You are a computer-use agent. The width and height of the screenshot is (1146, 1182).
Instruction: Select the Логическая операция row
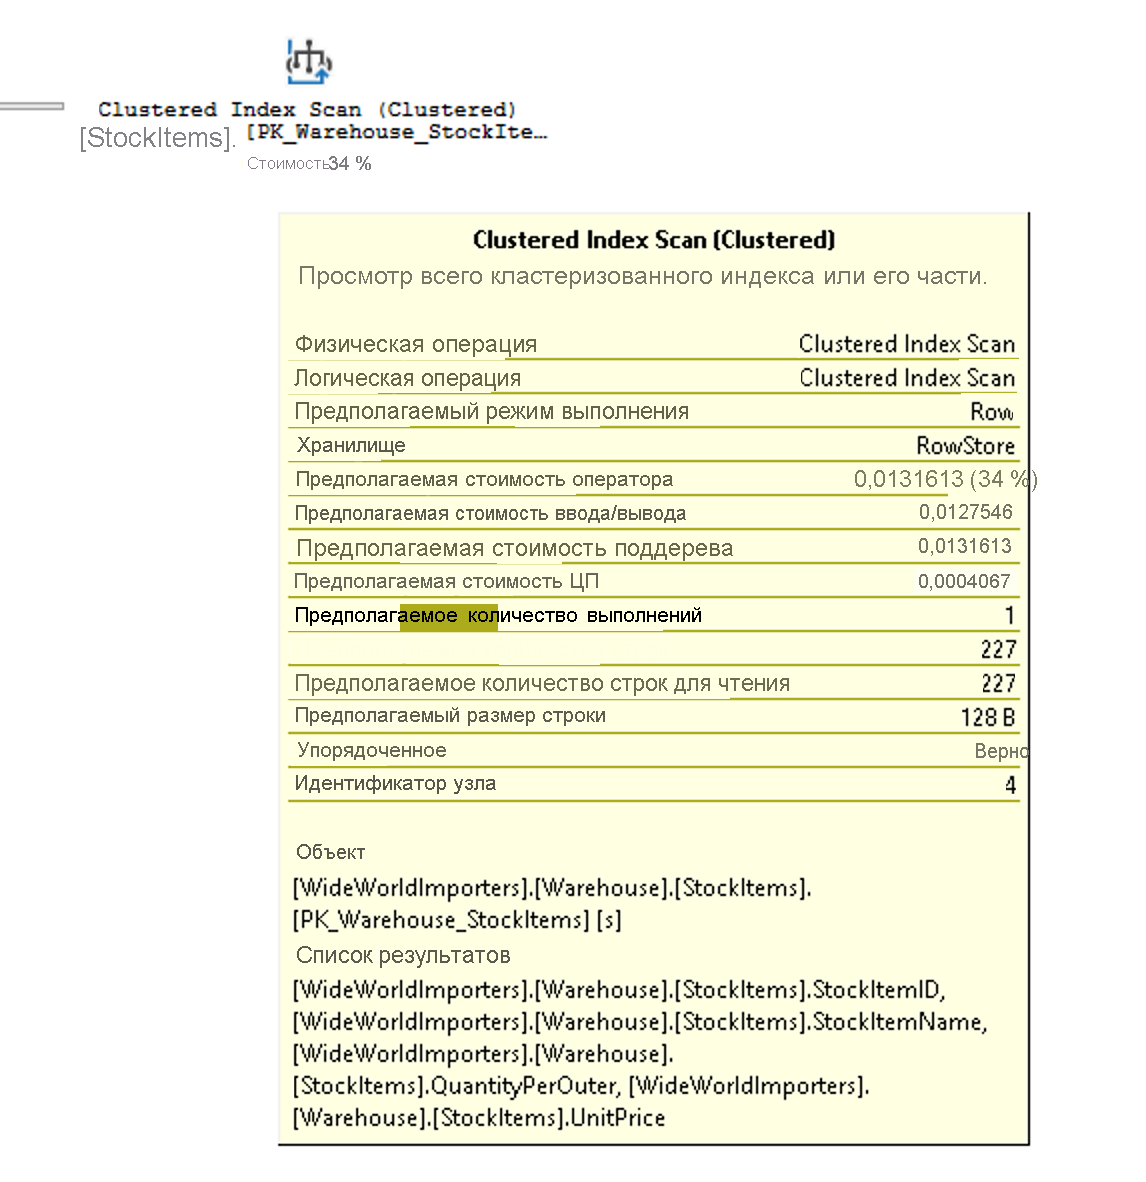point(654,378)
